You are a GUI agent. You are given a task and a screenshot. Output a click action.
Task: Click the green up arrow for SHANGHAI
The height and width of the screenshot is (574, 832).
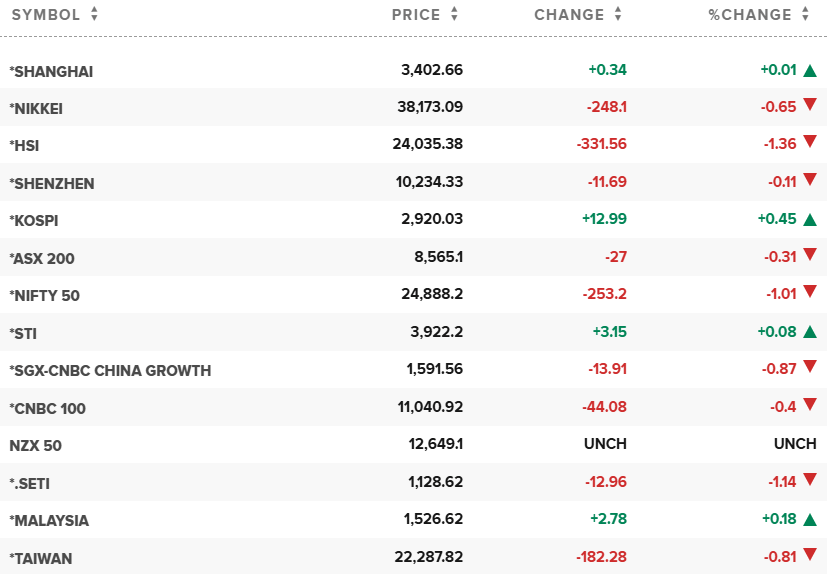tap(810, 70)
